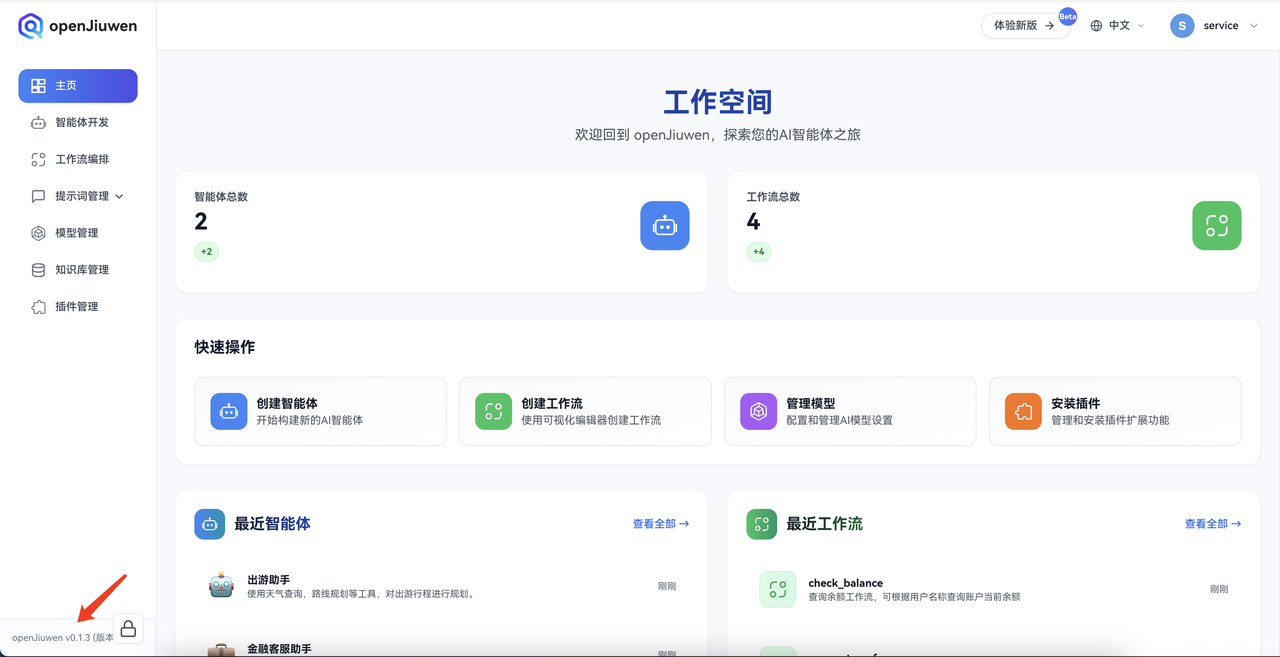Open the 中文 language dropdown
The height and width of the screenshot is (657, 1280).
click(x=1118, y=26)
